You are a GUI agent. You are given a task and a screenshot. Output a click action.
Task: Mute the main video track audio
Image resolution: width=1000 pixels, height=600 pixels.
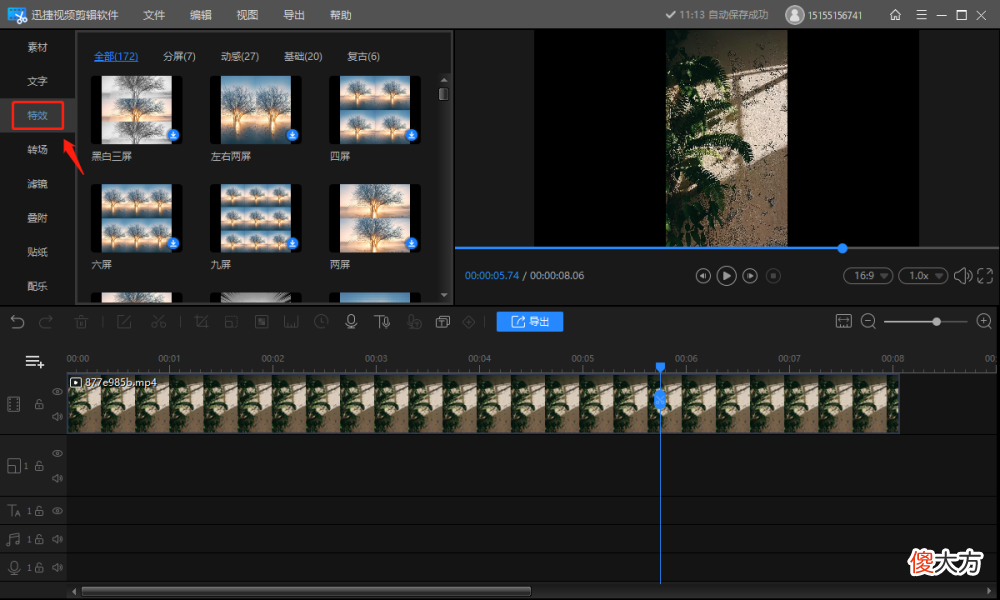(57, 416)
